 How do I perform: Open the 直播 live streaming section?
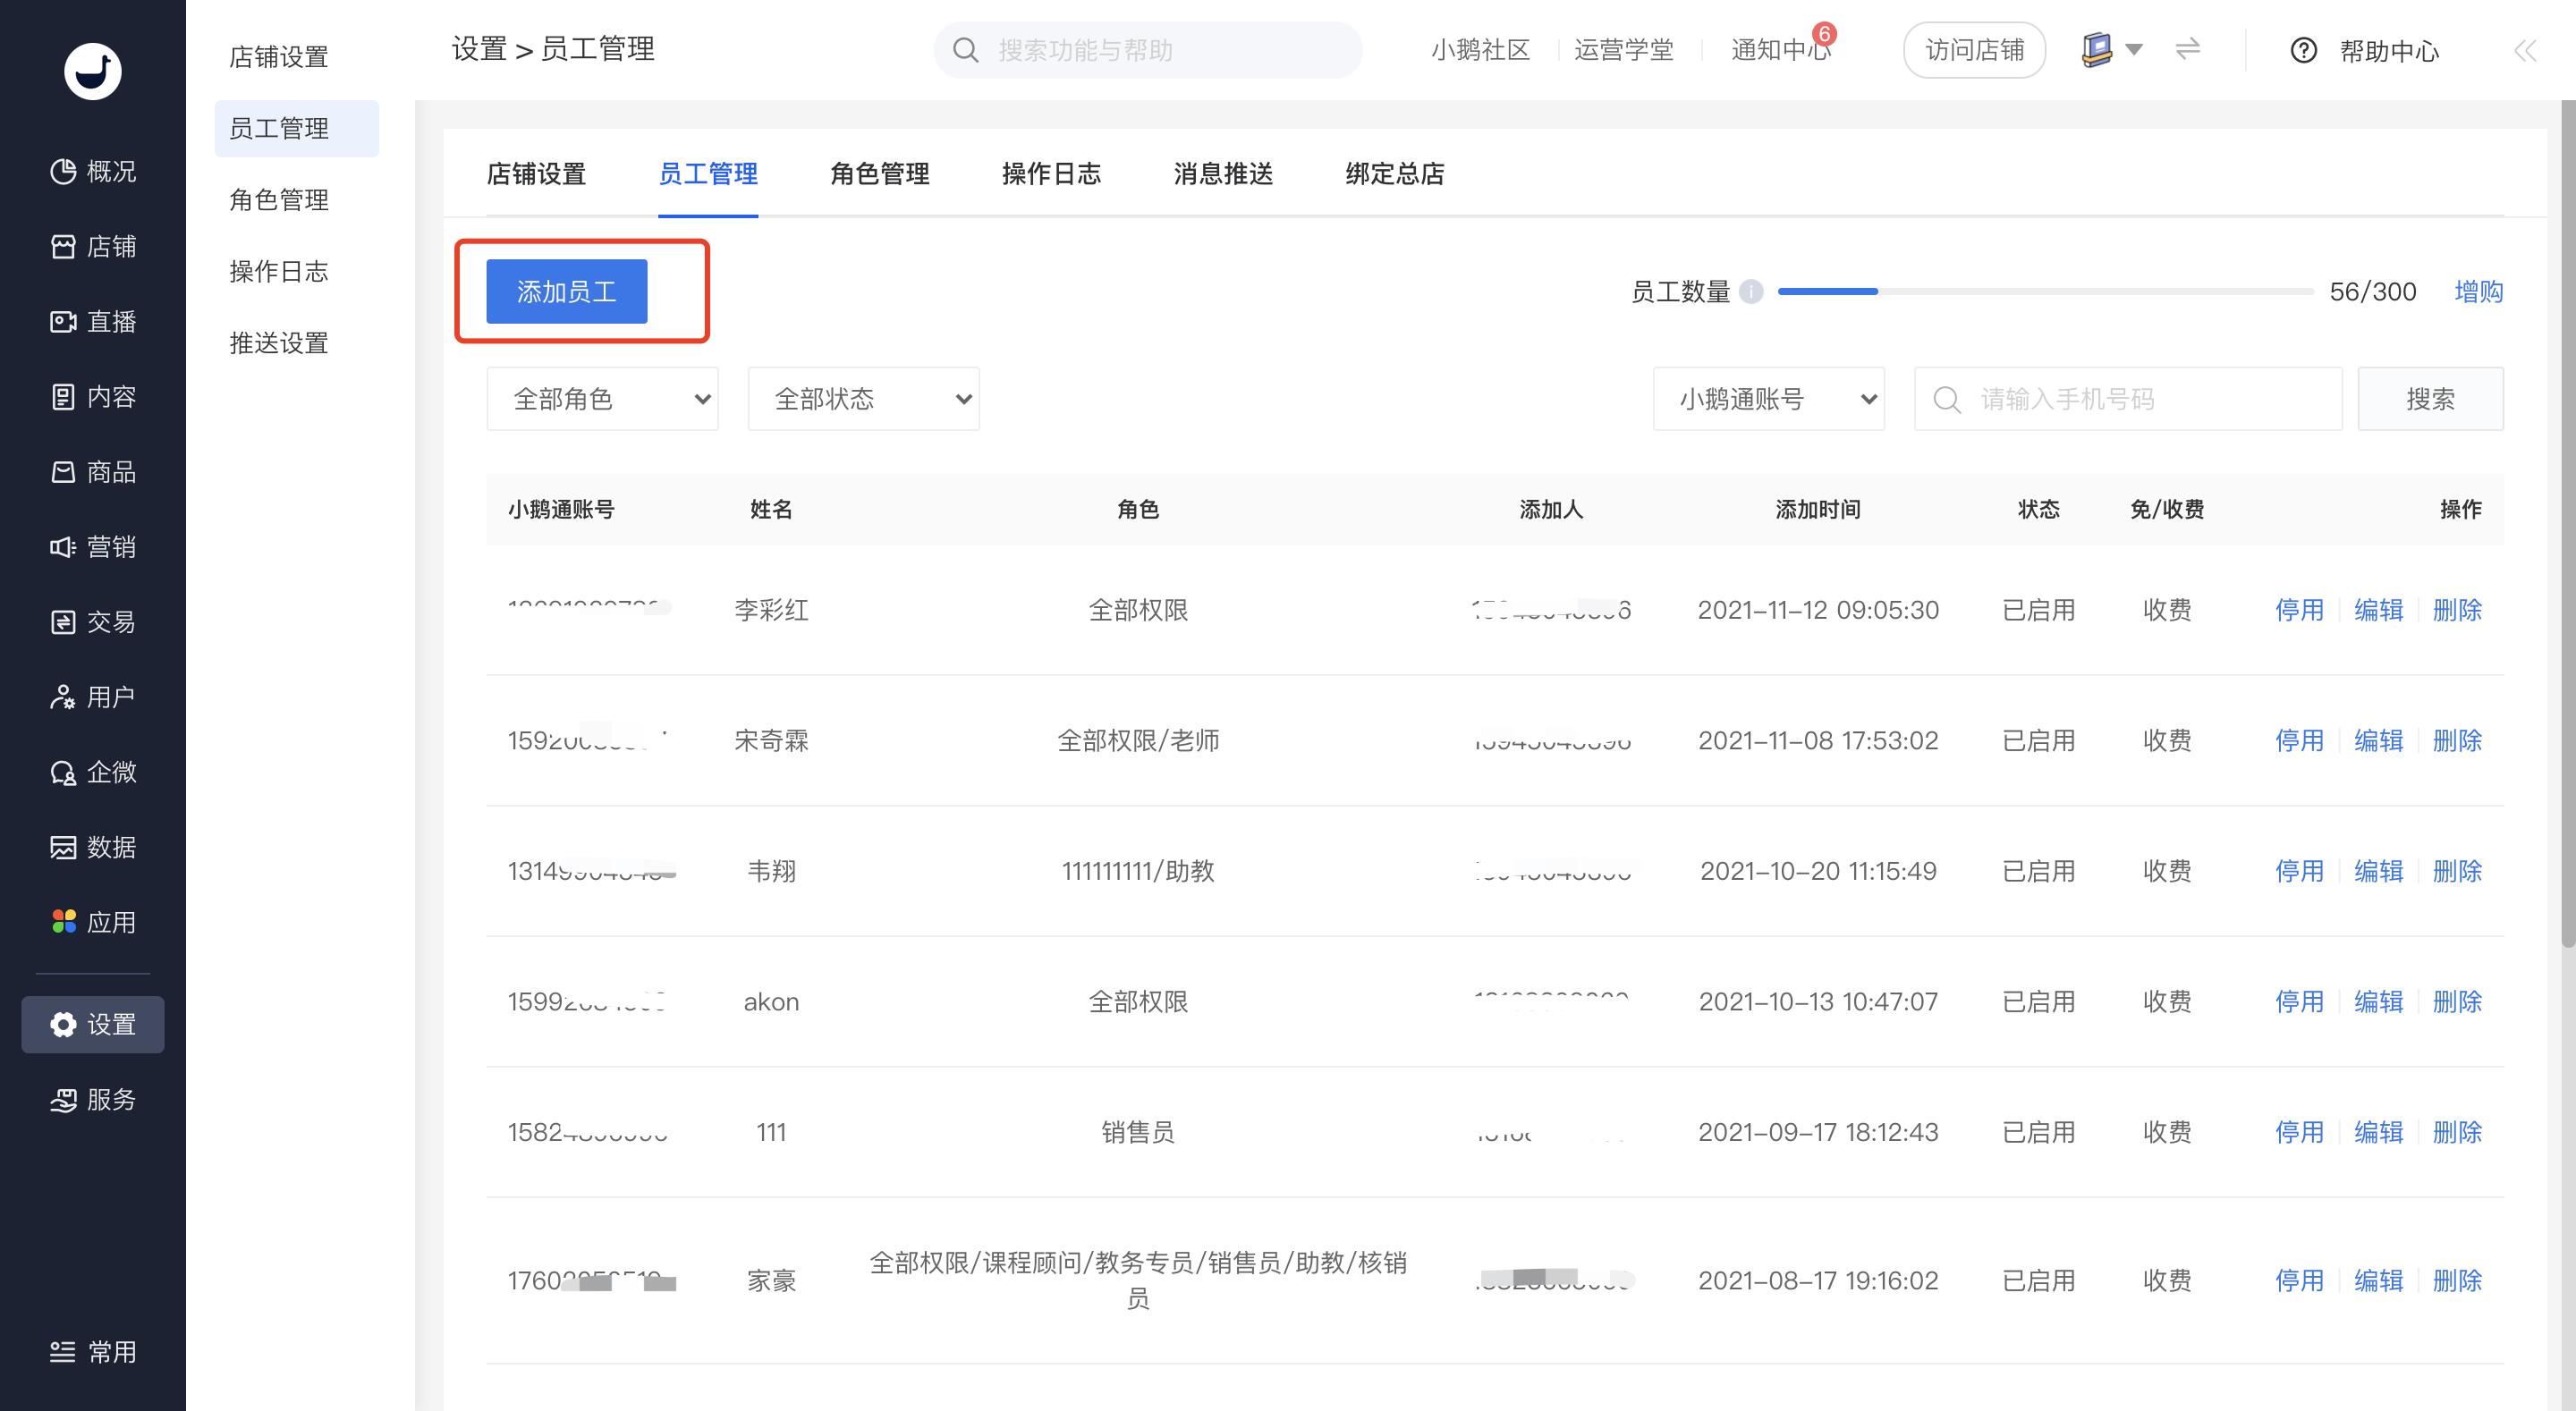click(x=93, y=321)
